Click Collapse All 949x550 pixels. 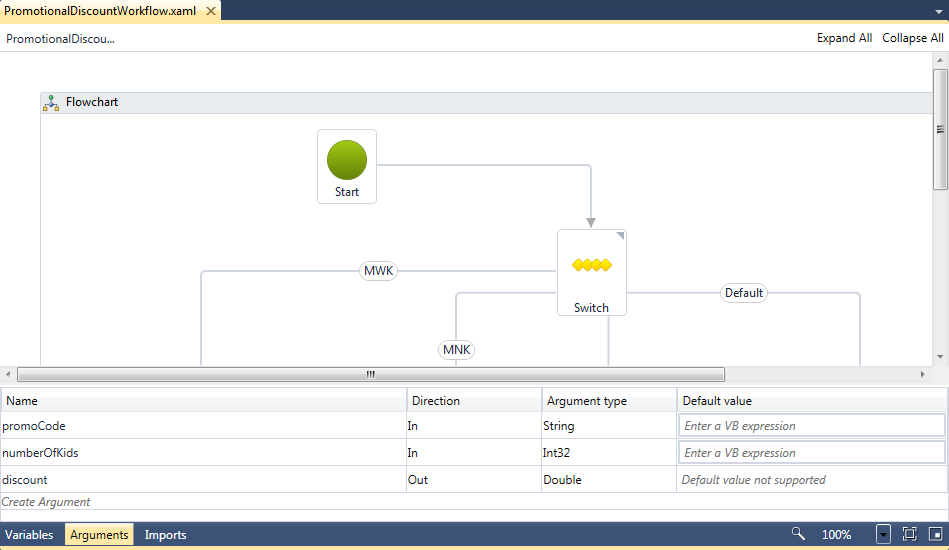coord(913,38)
